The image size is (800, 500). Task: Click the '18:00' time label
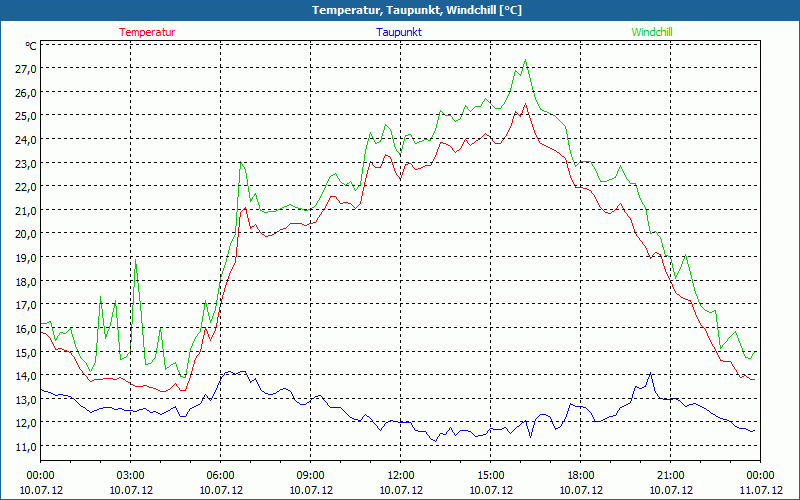(581, 476)
